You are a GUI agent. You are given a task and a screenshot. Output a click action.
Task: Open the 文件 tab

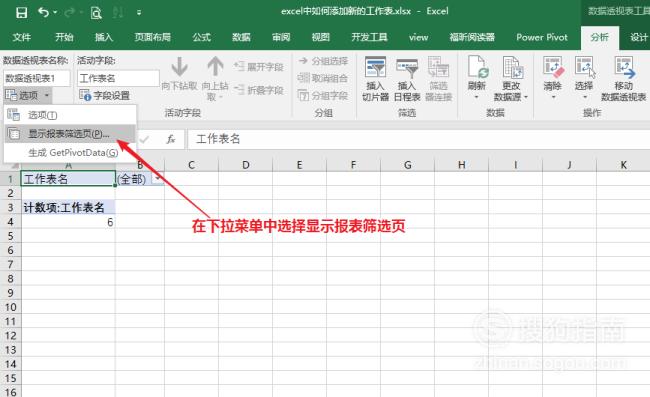[21, 37]
